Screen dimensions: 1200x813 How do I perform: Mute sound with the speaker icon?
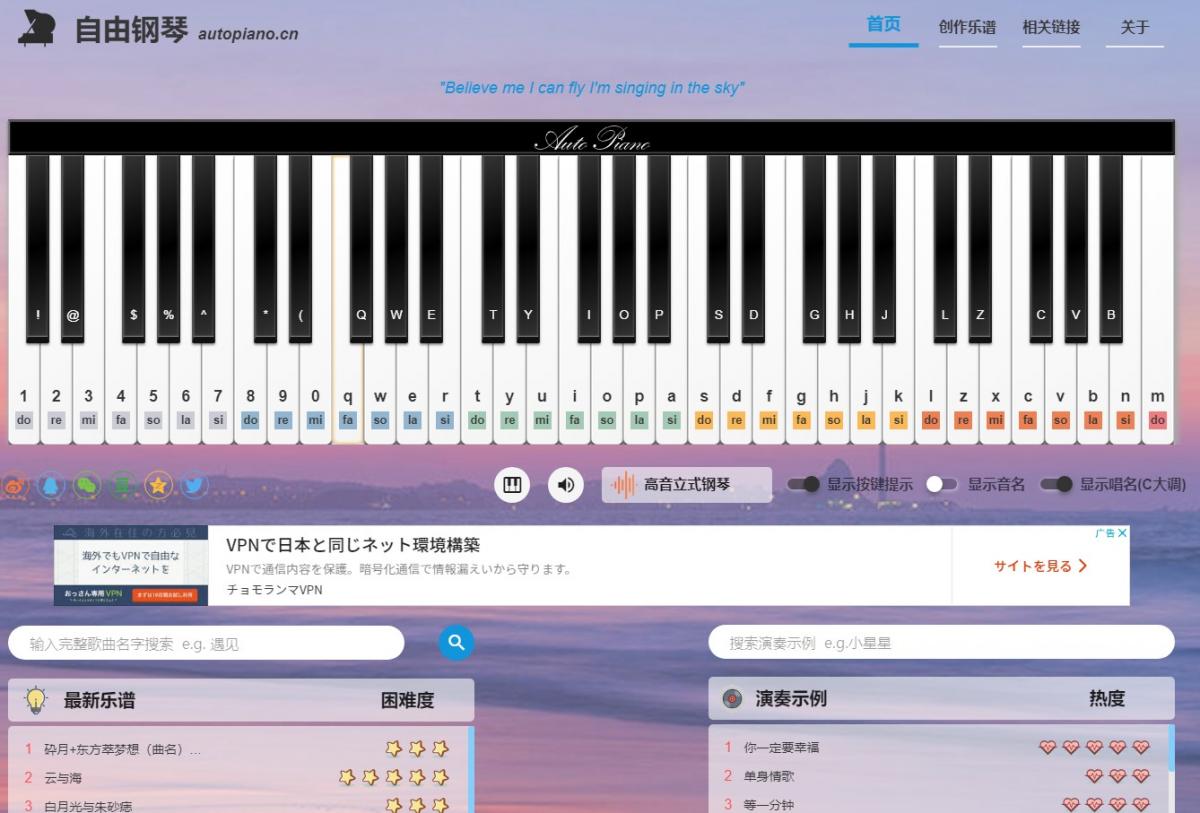566,485
